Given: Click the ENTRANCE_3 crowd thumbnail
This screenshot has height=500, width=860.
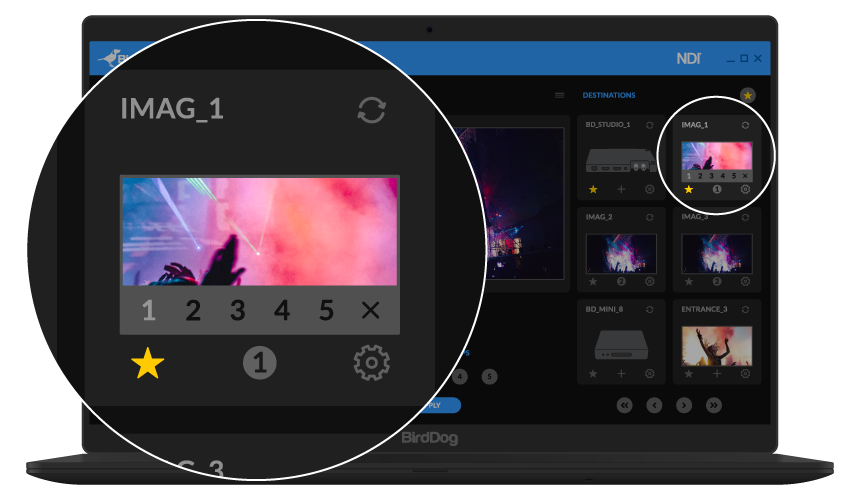Looking at the screenshot, I should coord(717,346).
